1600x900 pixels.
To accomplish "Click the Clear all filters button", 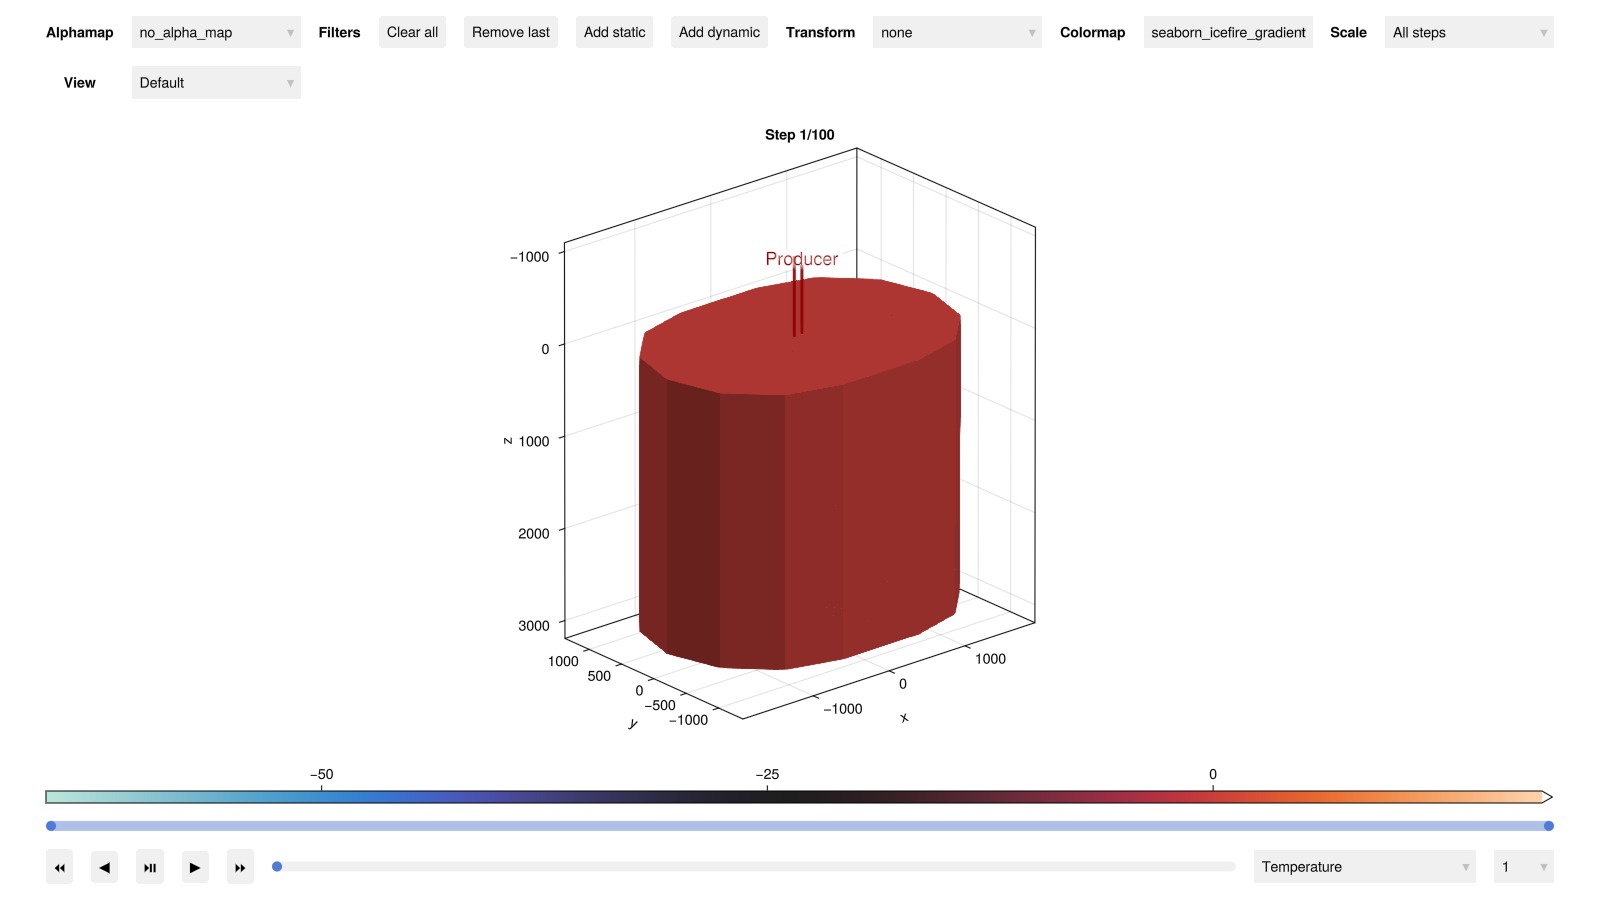I will [412, 33].
